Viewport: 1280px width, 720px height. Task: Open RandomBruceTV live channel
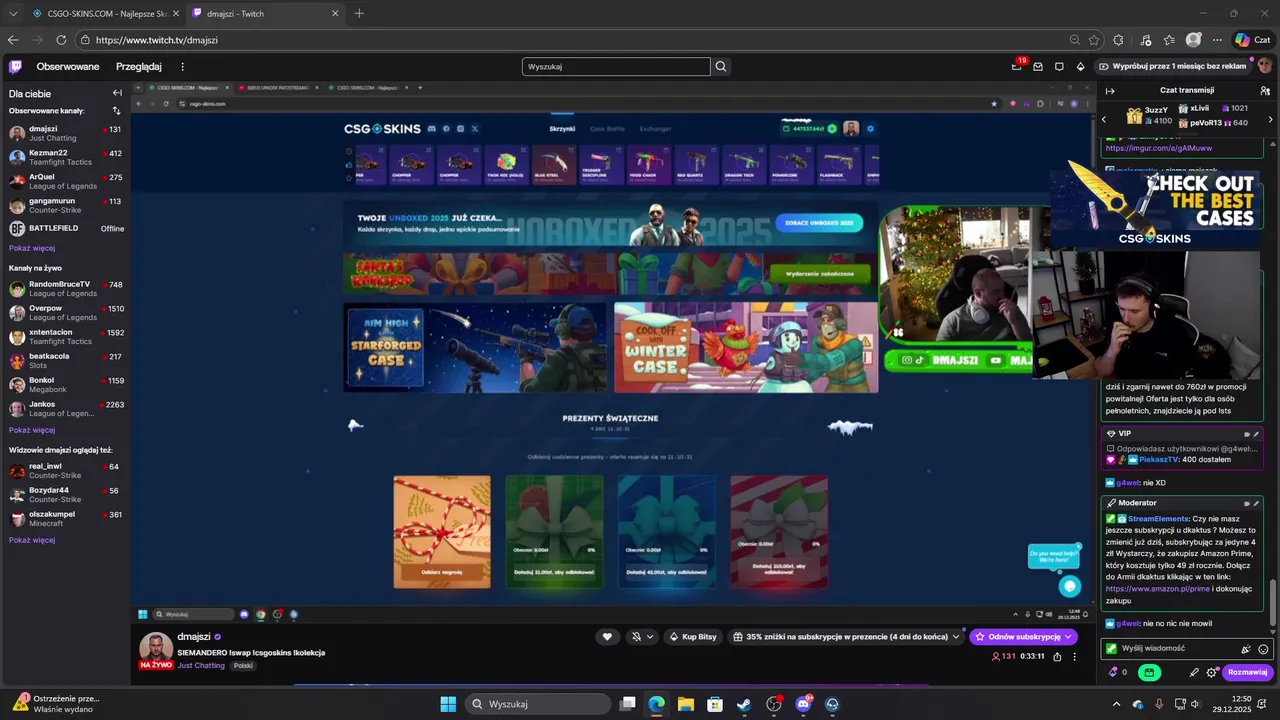(65, 289)
